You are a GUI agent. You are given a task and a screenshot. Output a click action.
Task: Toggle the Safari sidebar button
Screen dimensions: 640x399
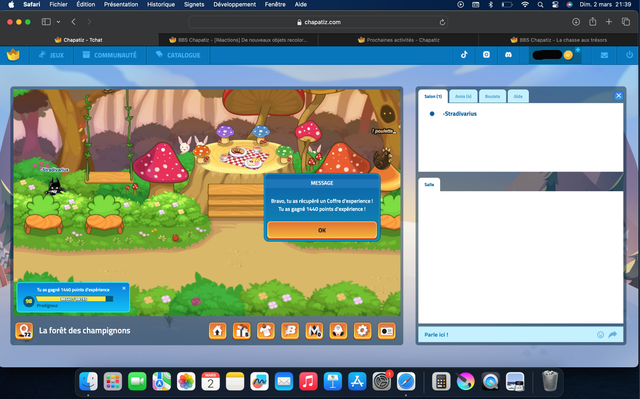(46, 22)
